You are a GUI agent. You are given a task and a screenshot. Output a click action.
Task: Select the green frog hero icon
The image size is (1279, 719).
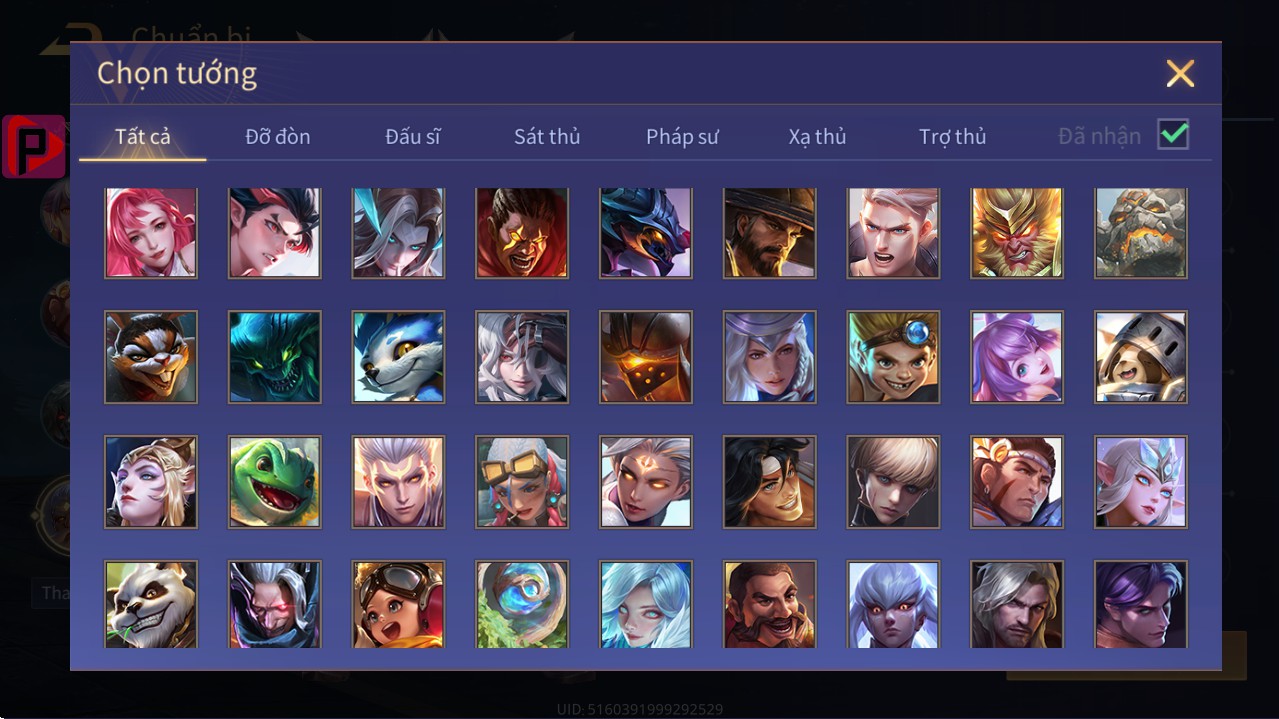pos(274,481)
